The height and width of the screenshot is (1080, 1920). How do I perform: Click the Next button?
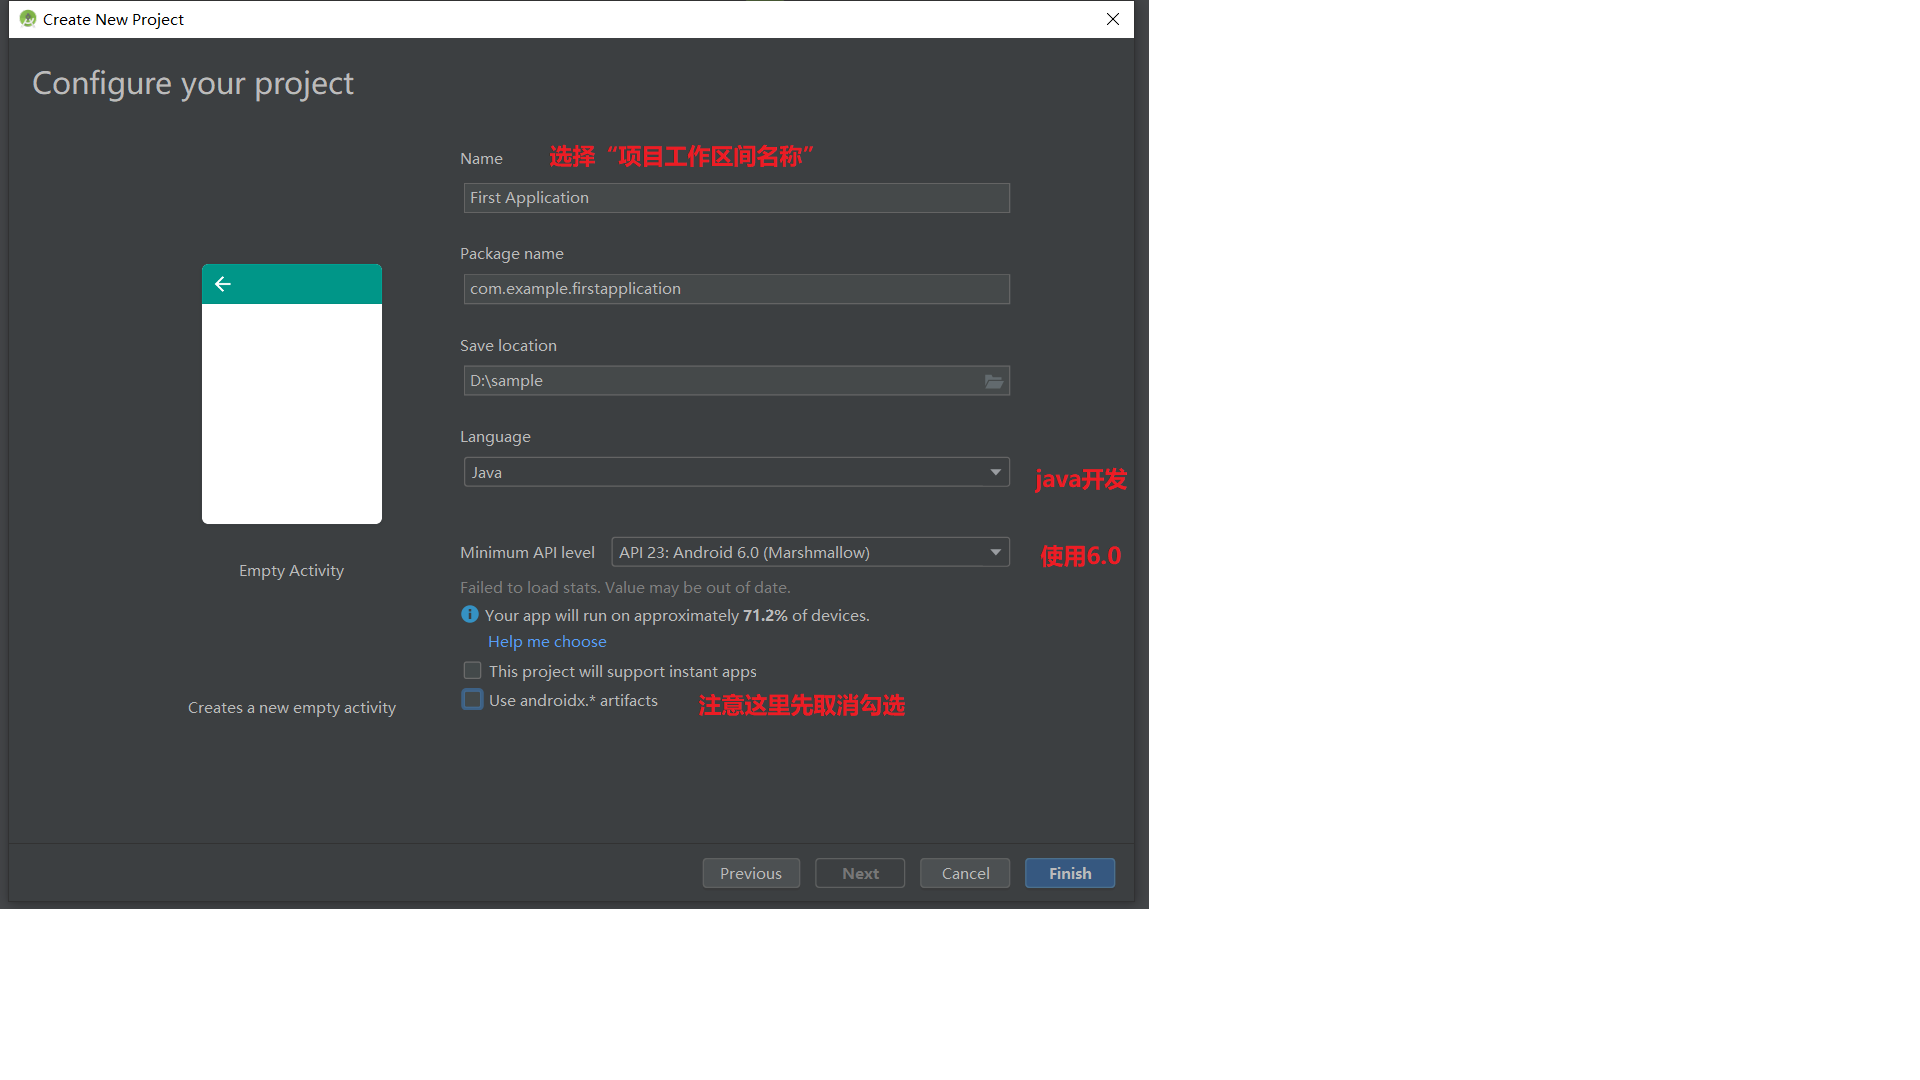click(860, 873)
